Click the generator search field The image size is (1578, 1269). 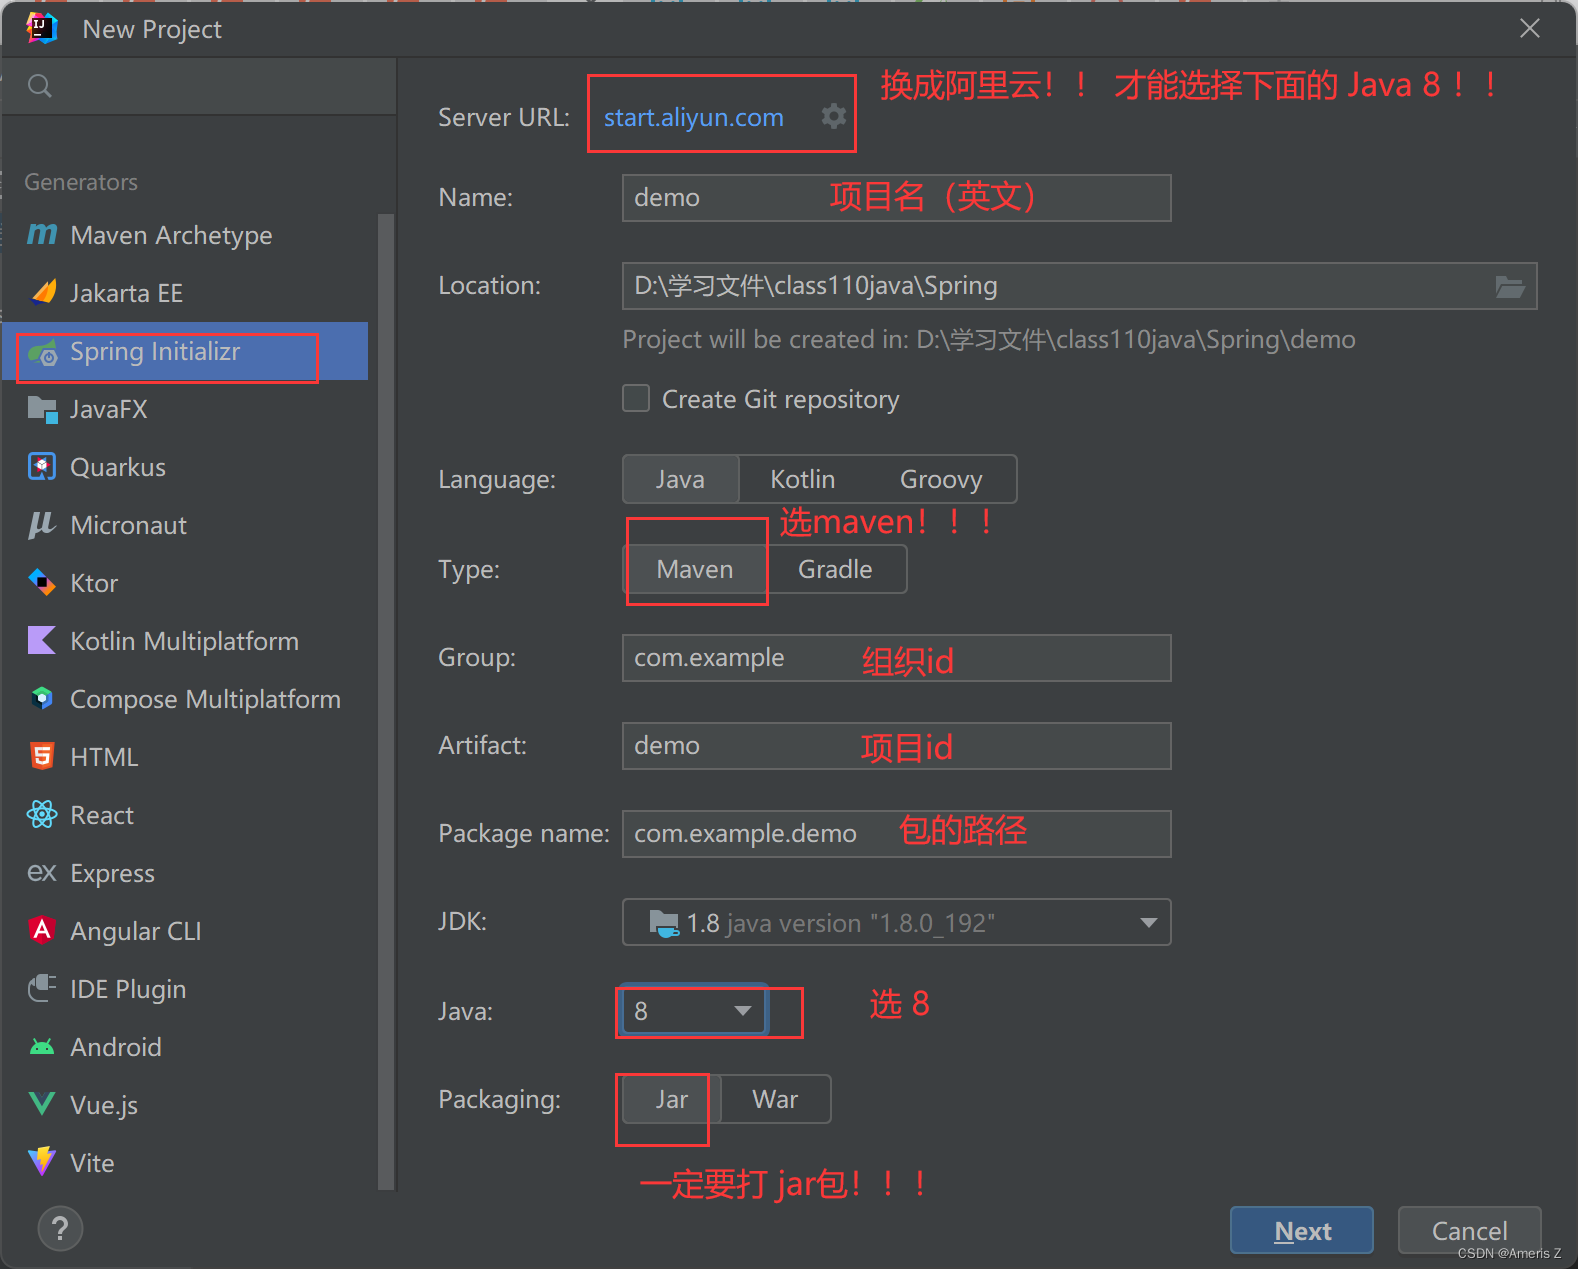point(200,86)
